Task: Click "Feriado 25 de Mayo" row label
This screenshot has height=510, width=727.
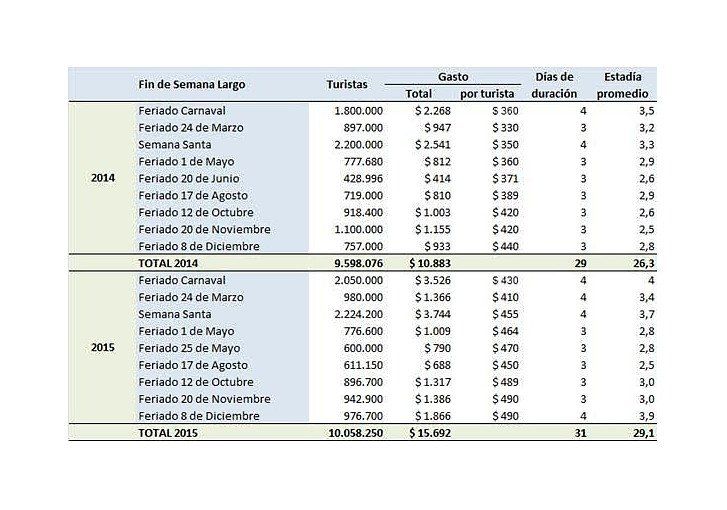Action: coord(191,348)
